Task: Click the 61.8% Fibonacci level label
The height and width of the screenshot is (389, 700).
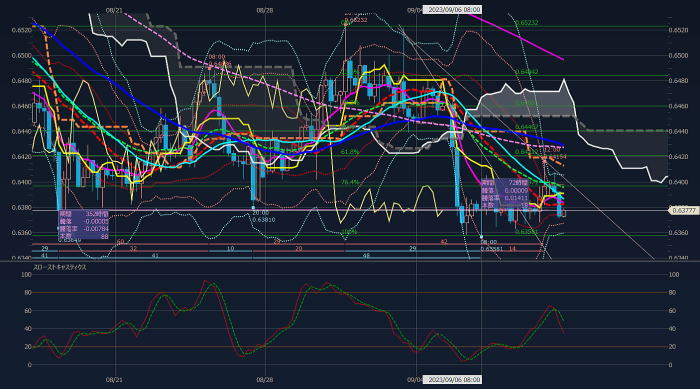Action: click(350, 152)
